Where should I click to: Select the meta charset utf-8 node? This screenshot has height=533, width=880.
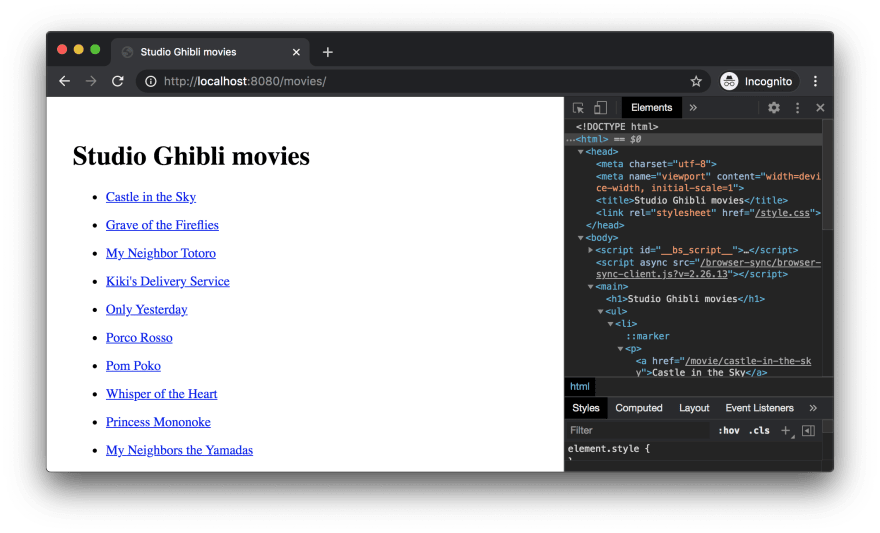(x=656, y=164)
